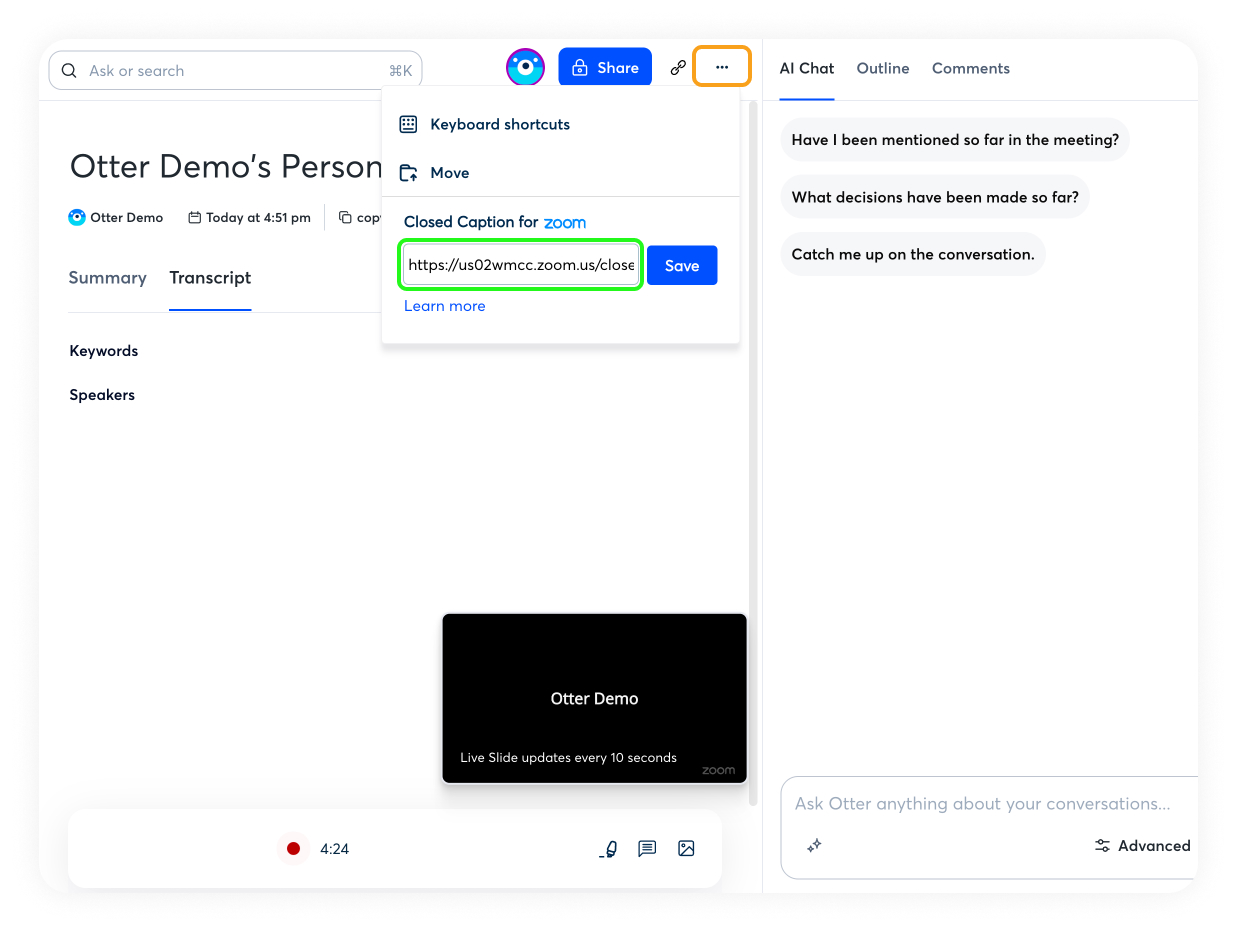Viewport: 1237px width, 932px height.
Task: Click the red record stop button
Action: point(293,848)
